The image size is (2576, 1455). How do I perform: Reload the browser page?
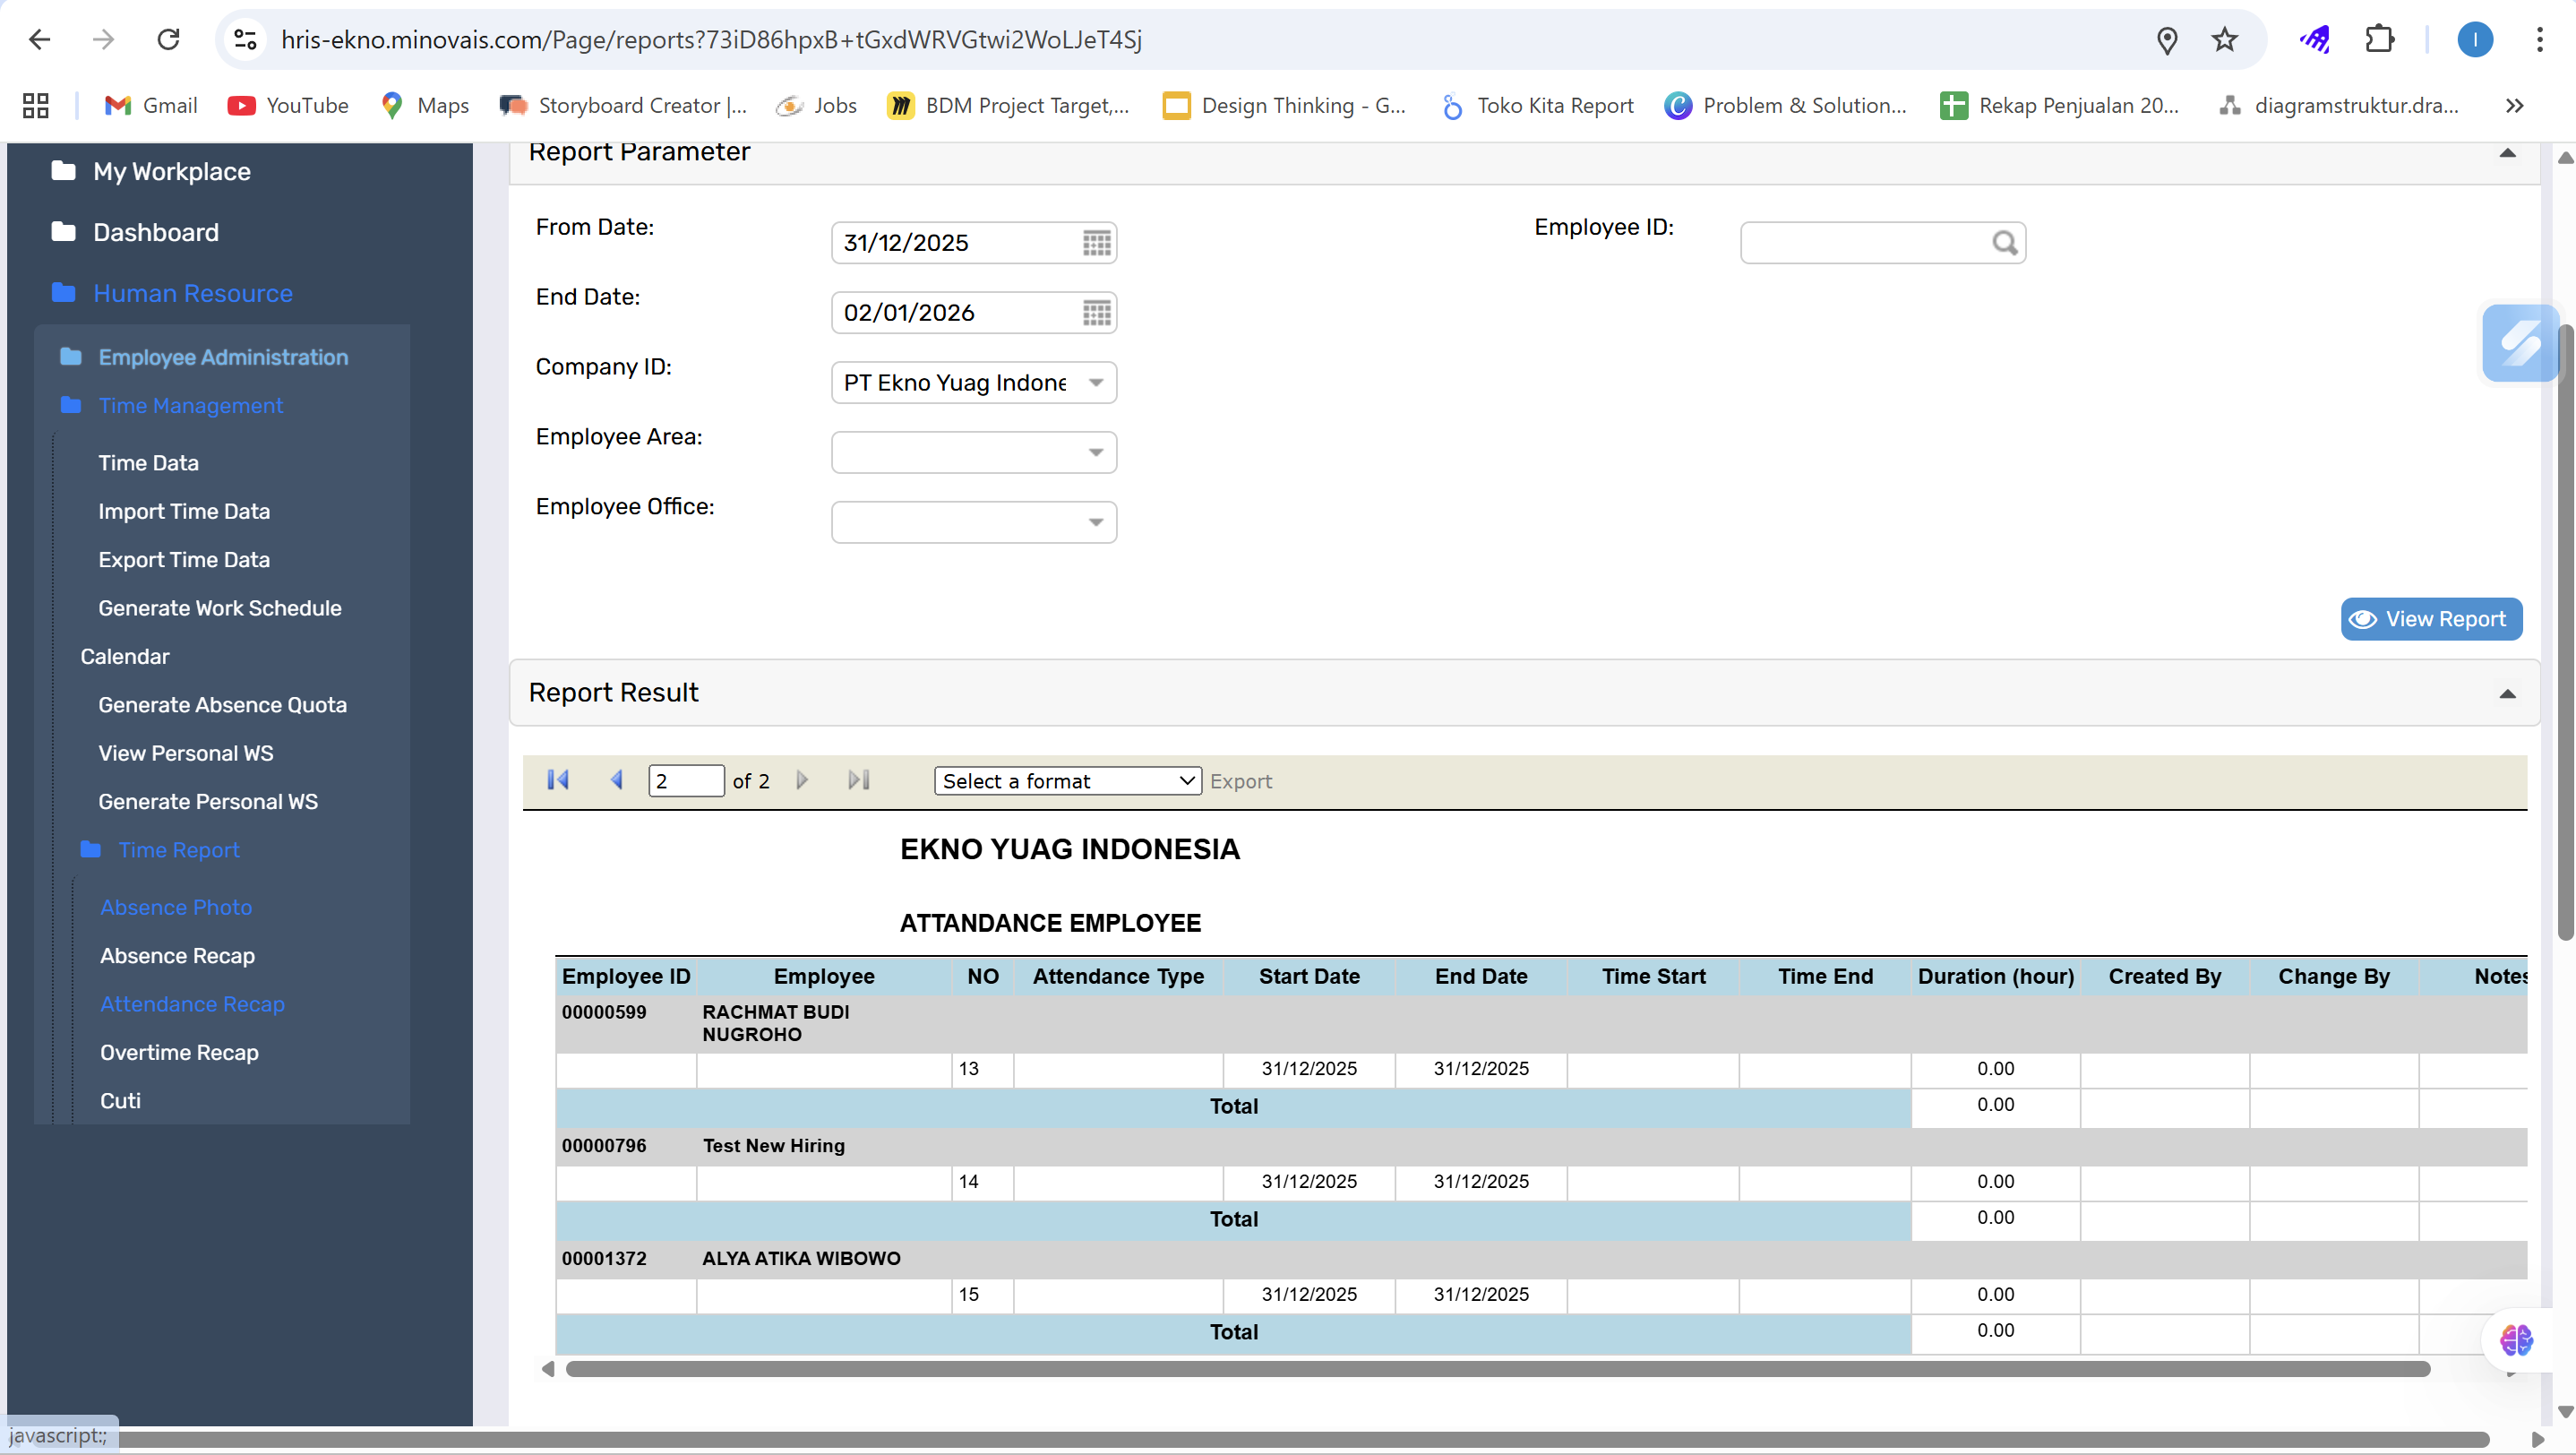pyautogui.click(x=168, y=40)
